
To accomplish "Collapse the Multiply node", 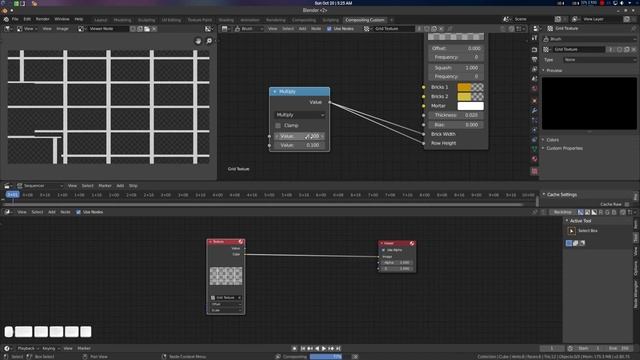I will point(274,92).
